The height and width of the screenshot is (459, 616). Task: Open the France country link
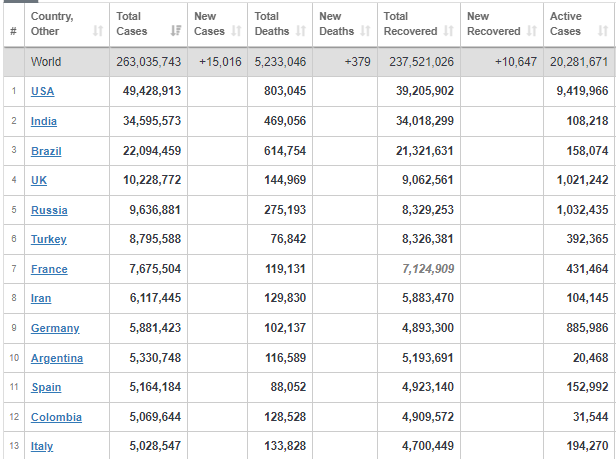pyautogui.click(x=49, y=269)
